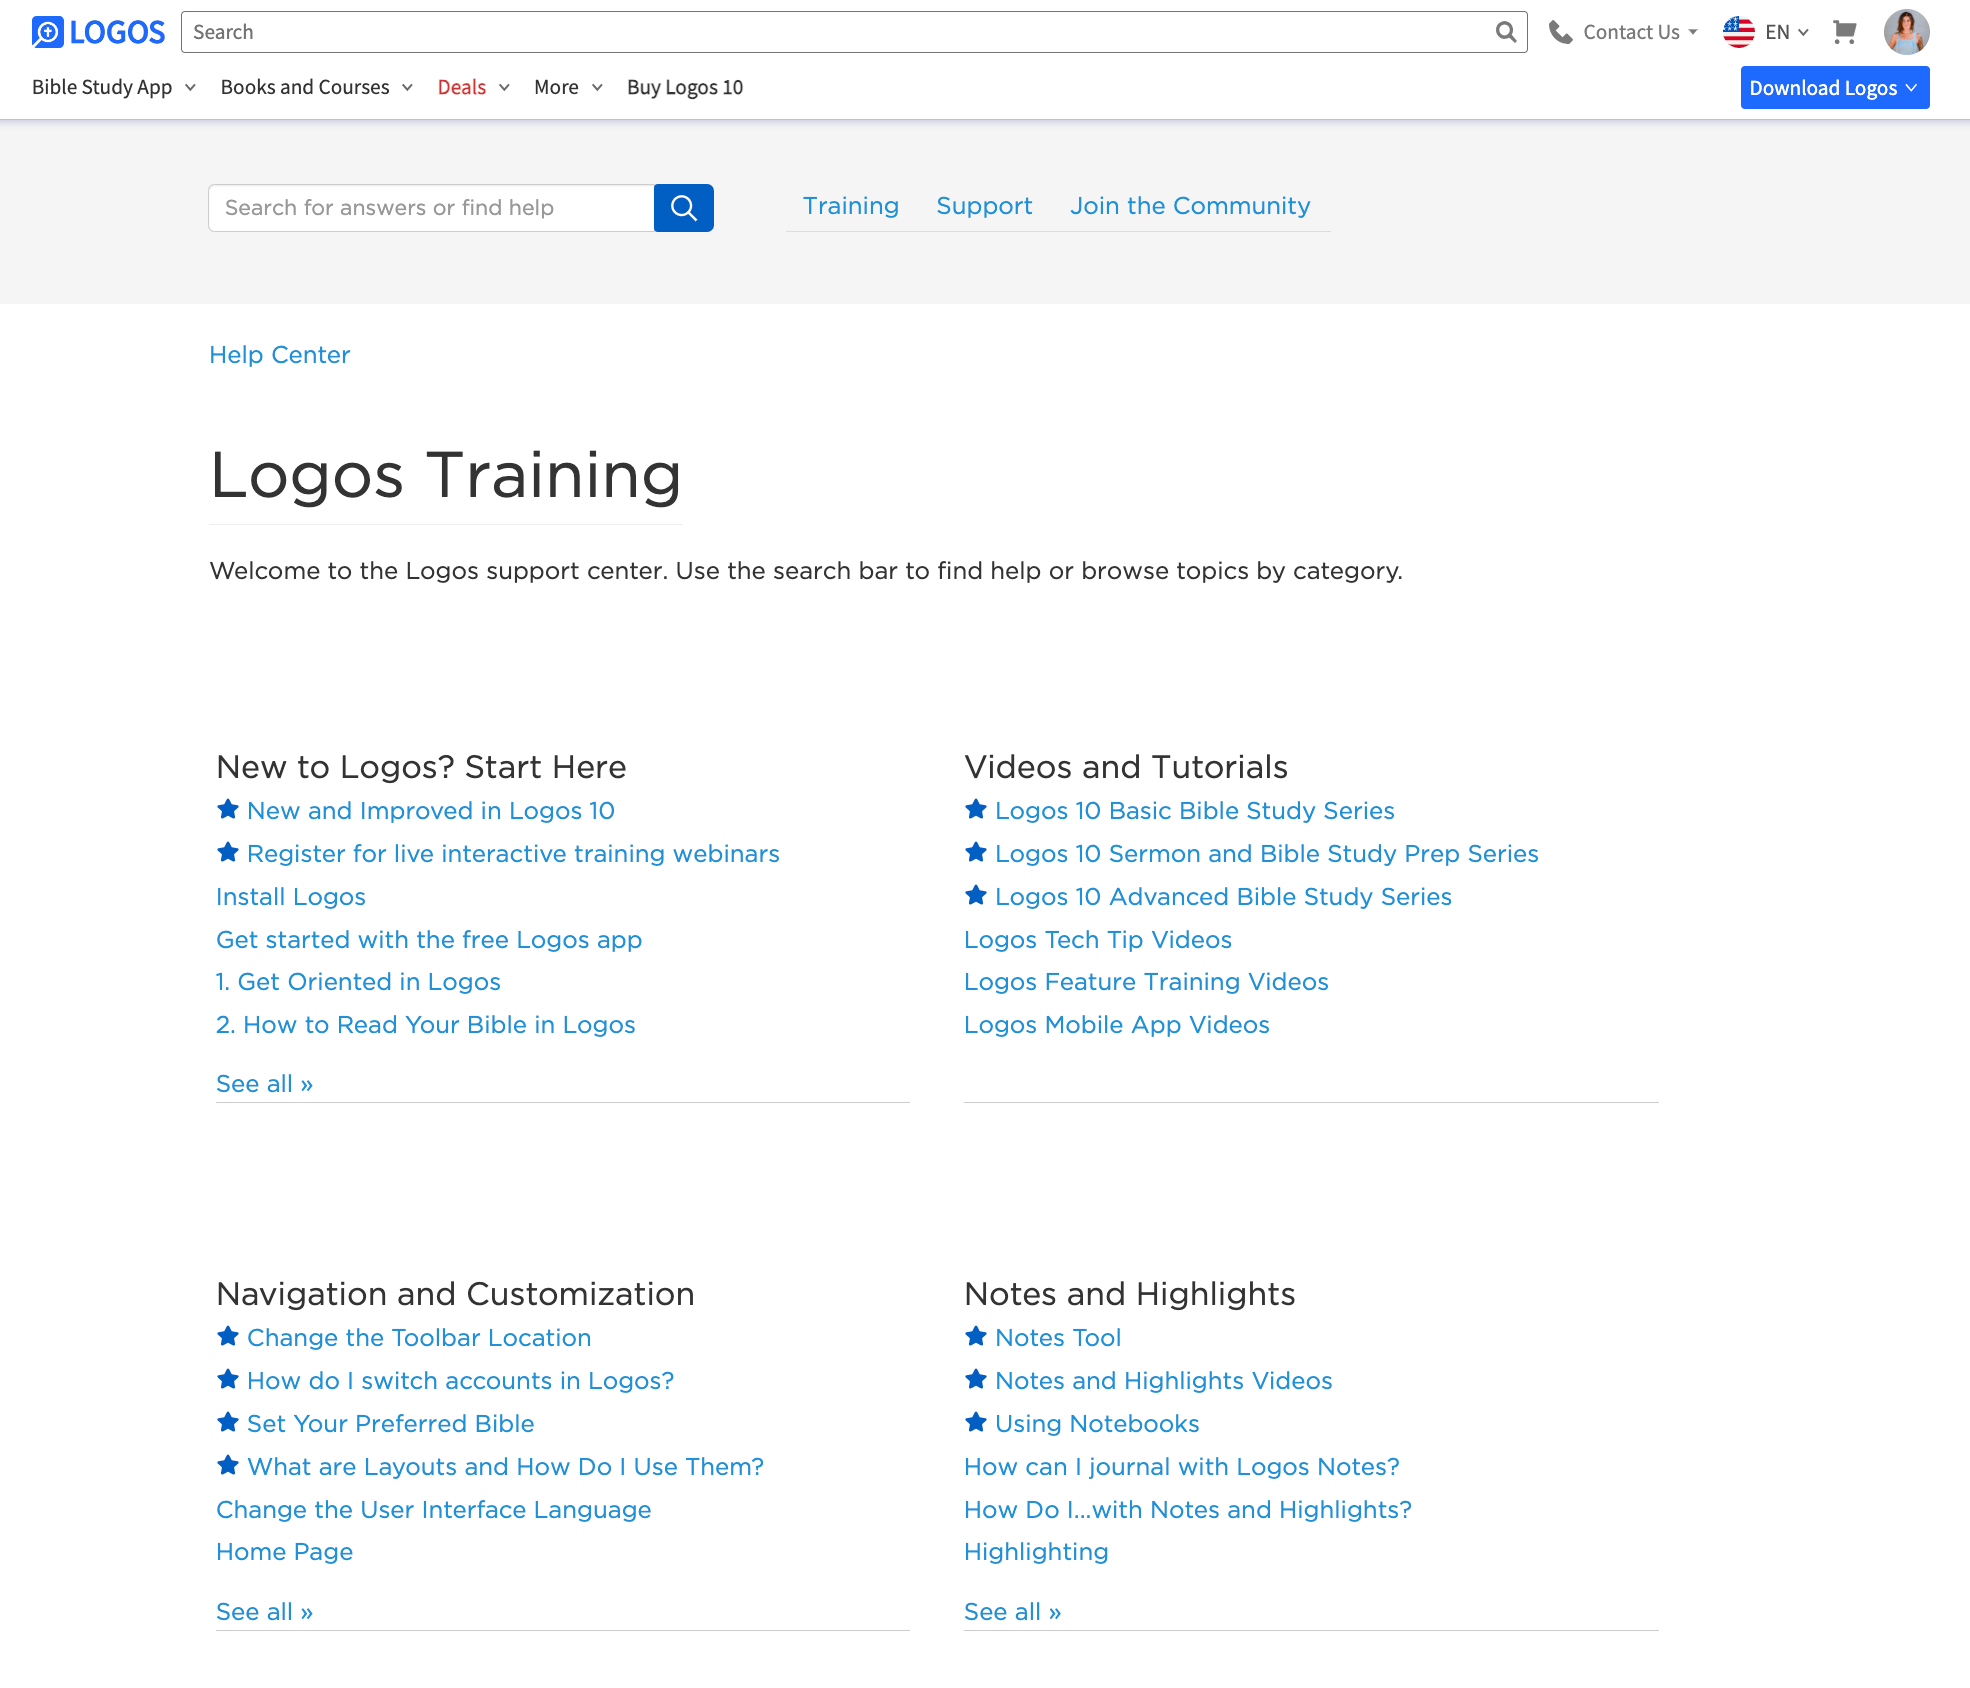Open the user profile avatar
The height and width of the screenshot is (1688, 1970).
click(1906, 32)
